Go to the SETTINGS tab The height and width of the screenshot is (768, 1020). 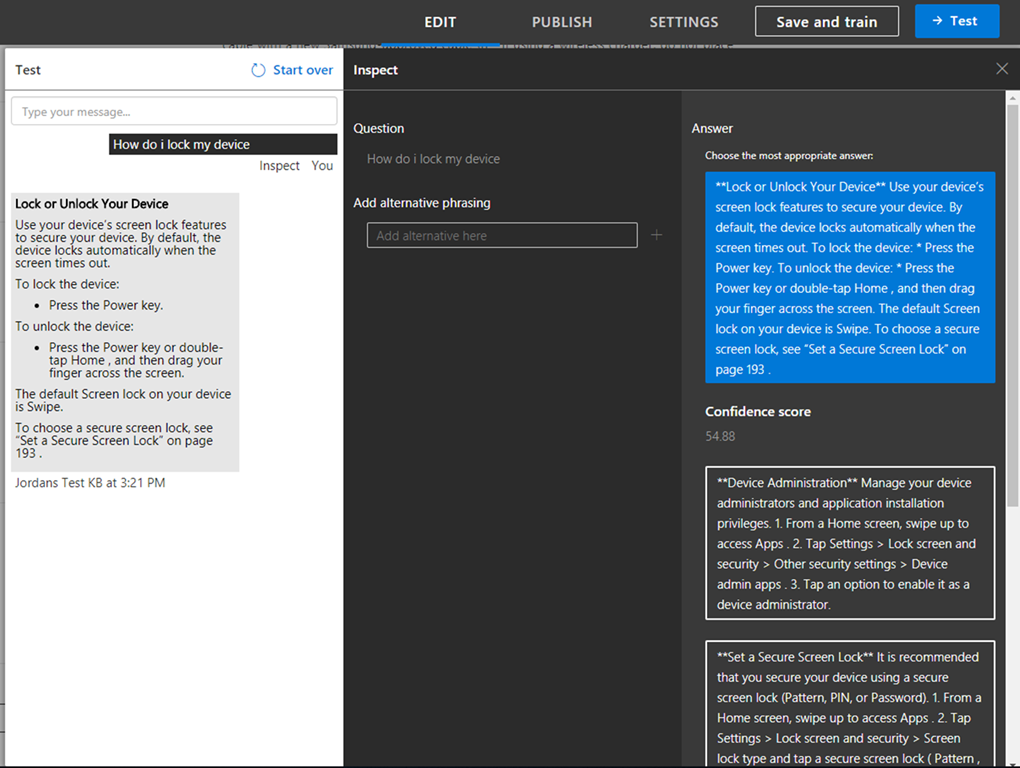683,22
